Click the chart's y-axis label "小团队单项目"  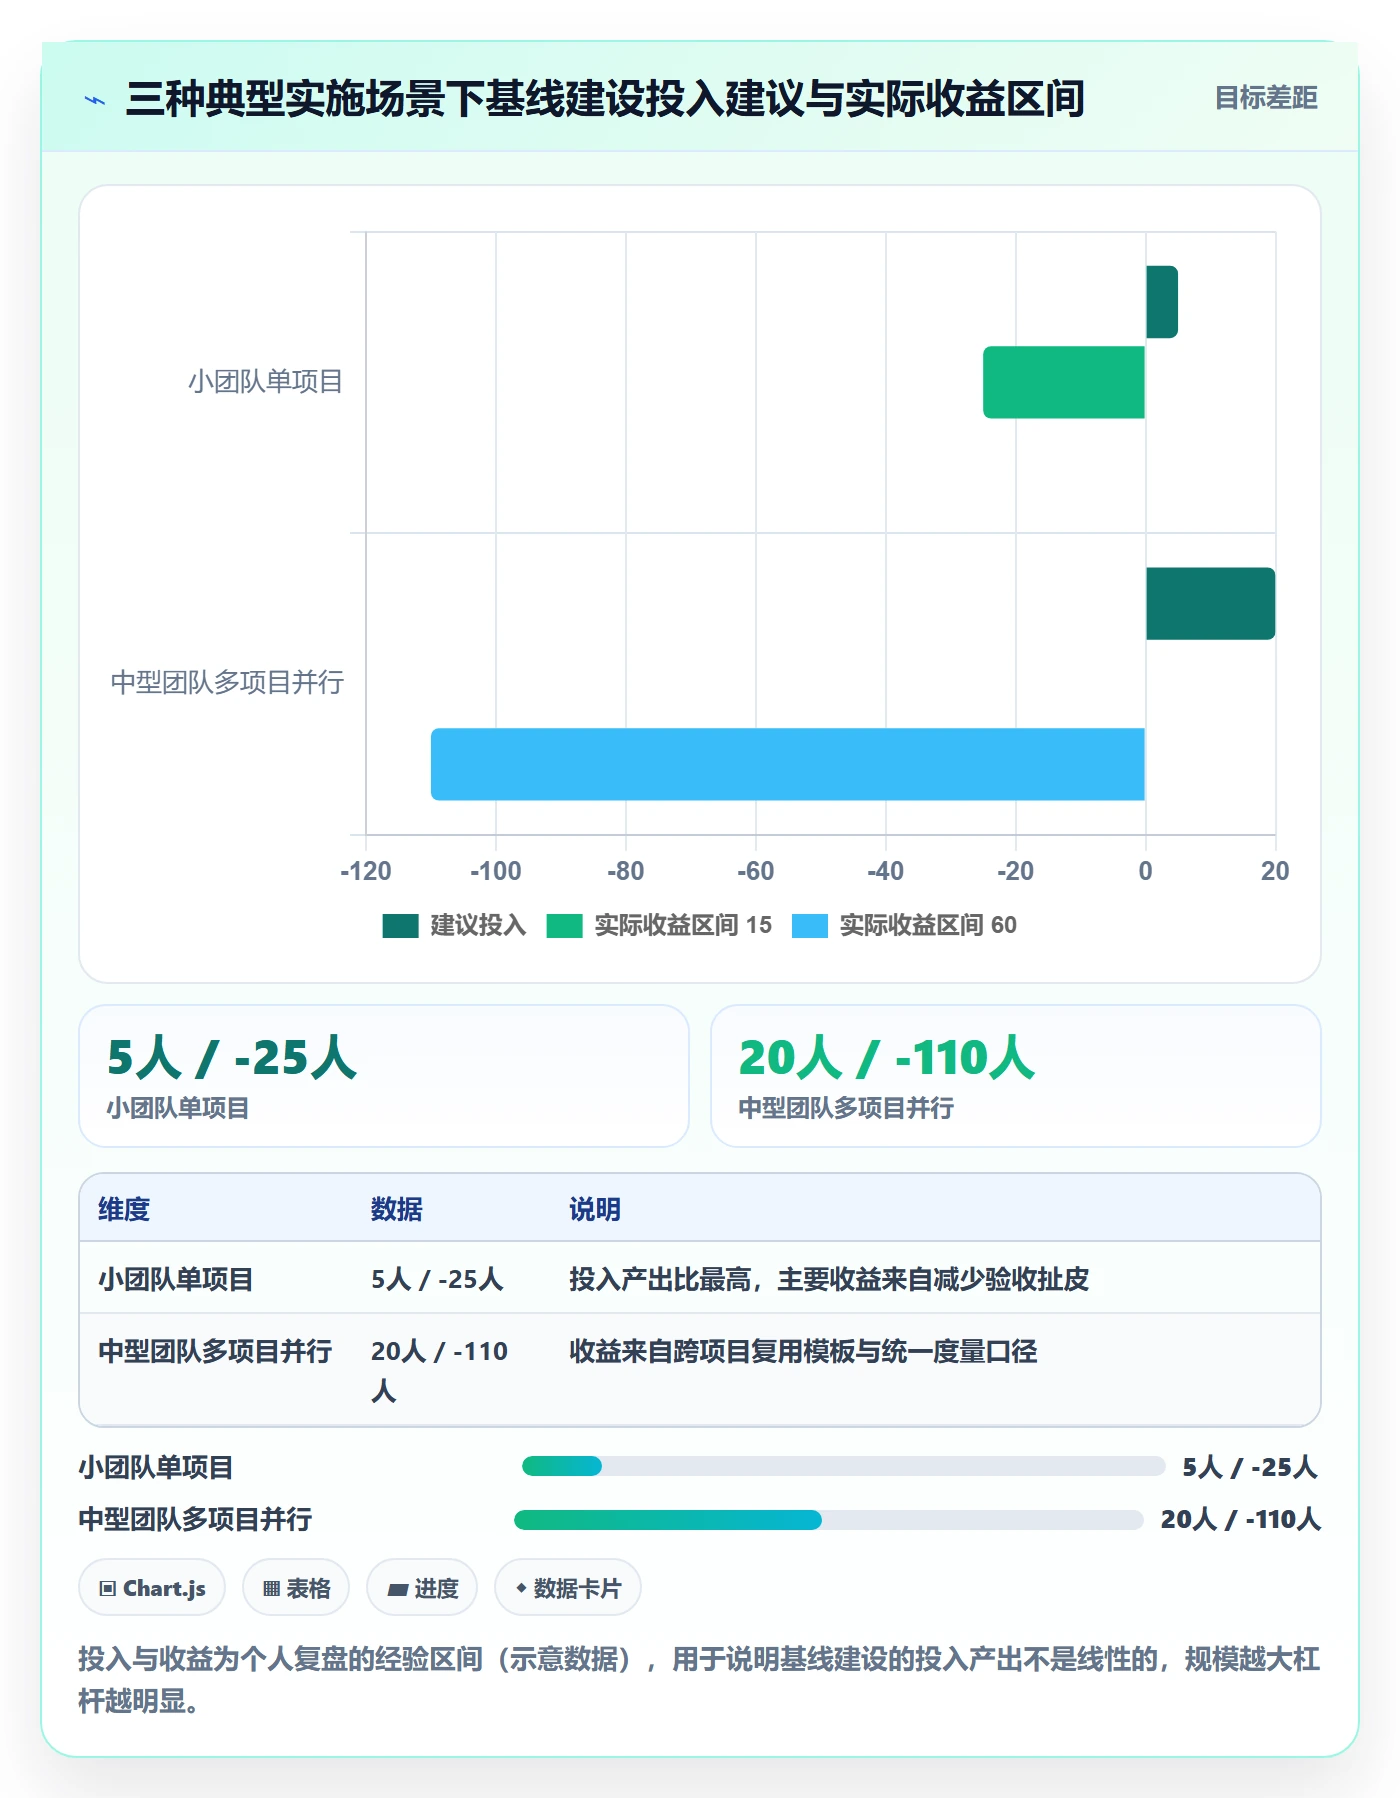click(266, 382)
